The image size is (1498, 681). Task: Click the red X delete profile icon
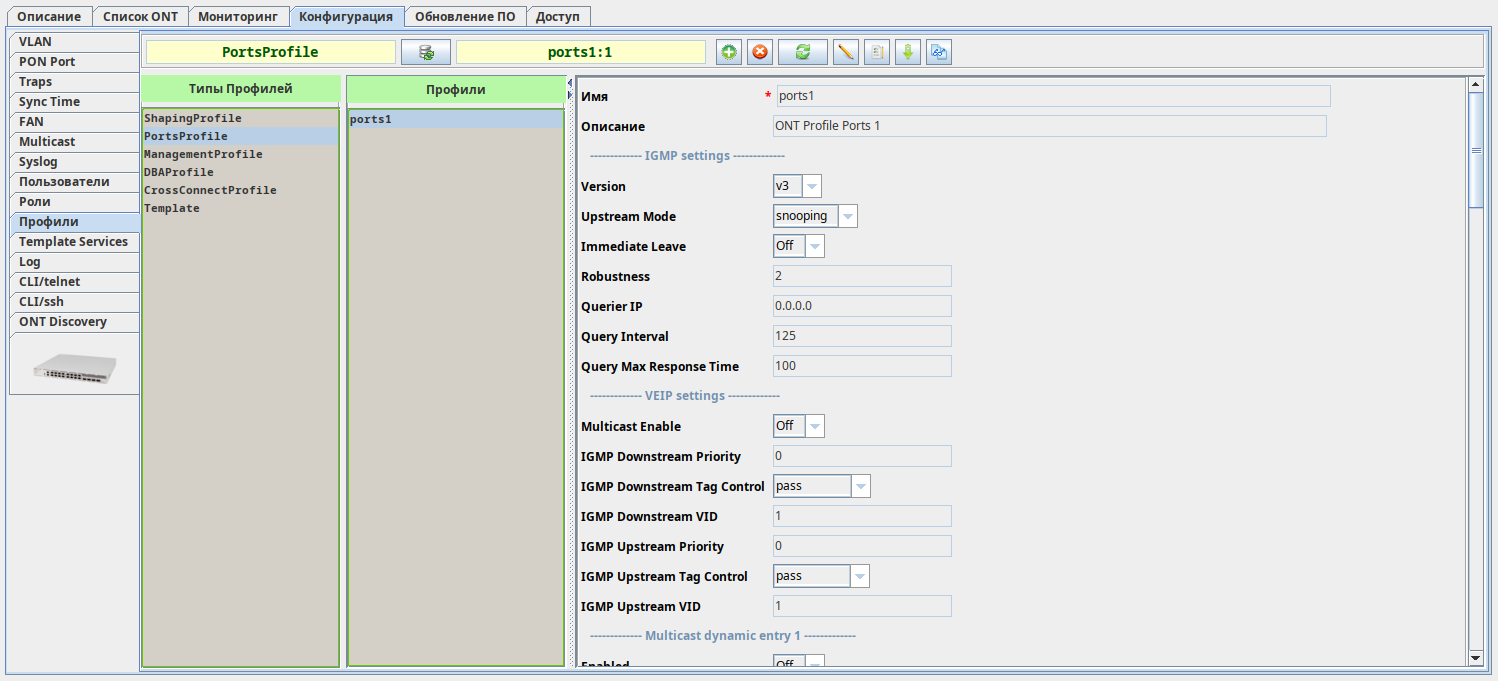tap(760, 52)
